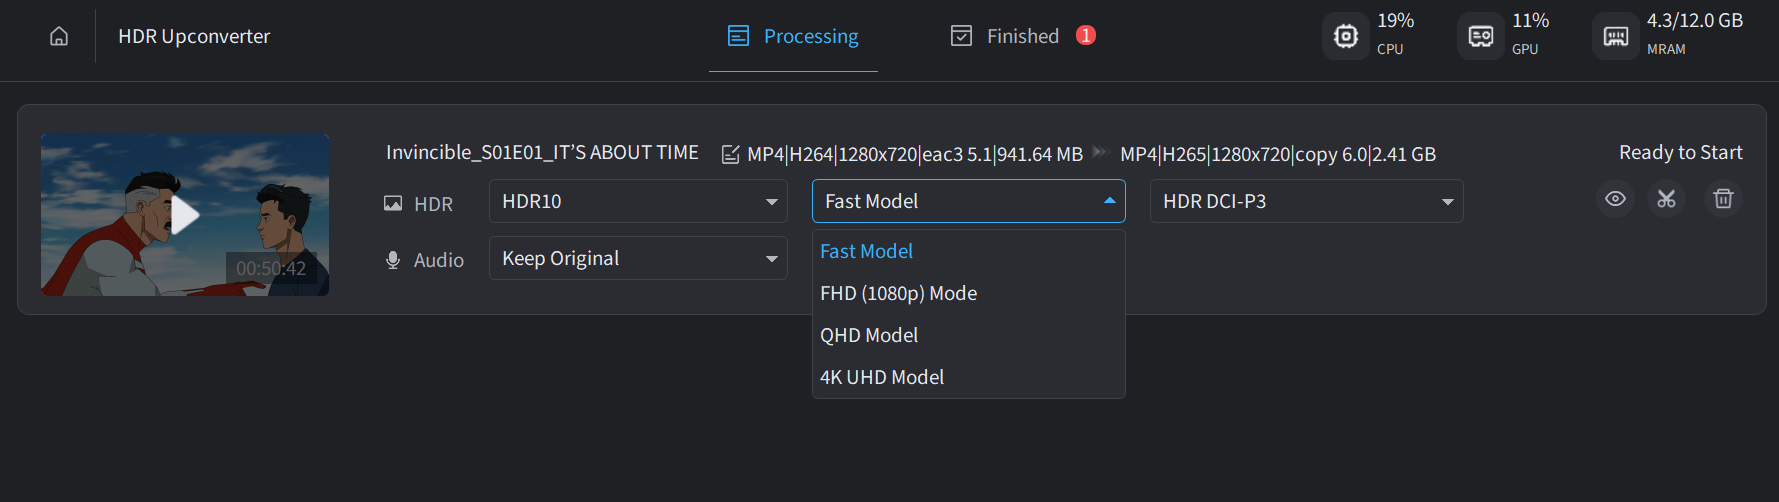The width and height of the screenshot is (1779, 502).
Task: Click the MRAM memory icon
Action: pyautogui.click(x=1616, y=36)
